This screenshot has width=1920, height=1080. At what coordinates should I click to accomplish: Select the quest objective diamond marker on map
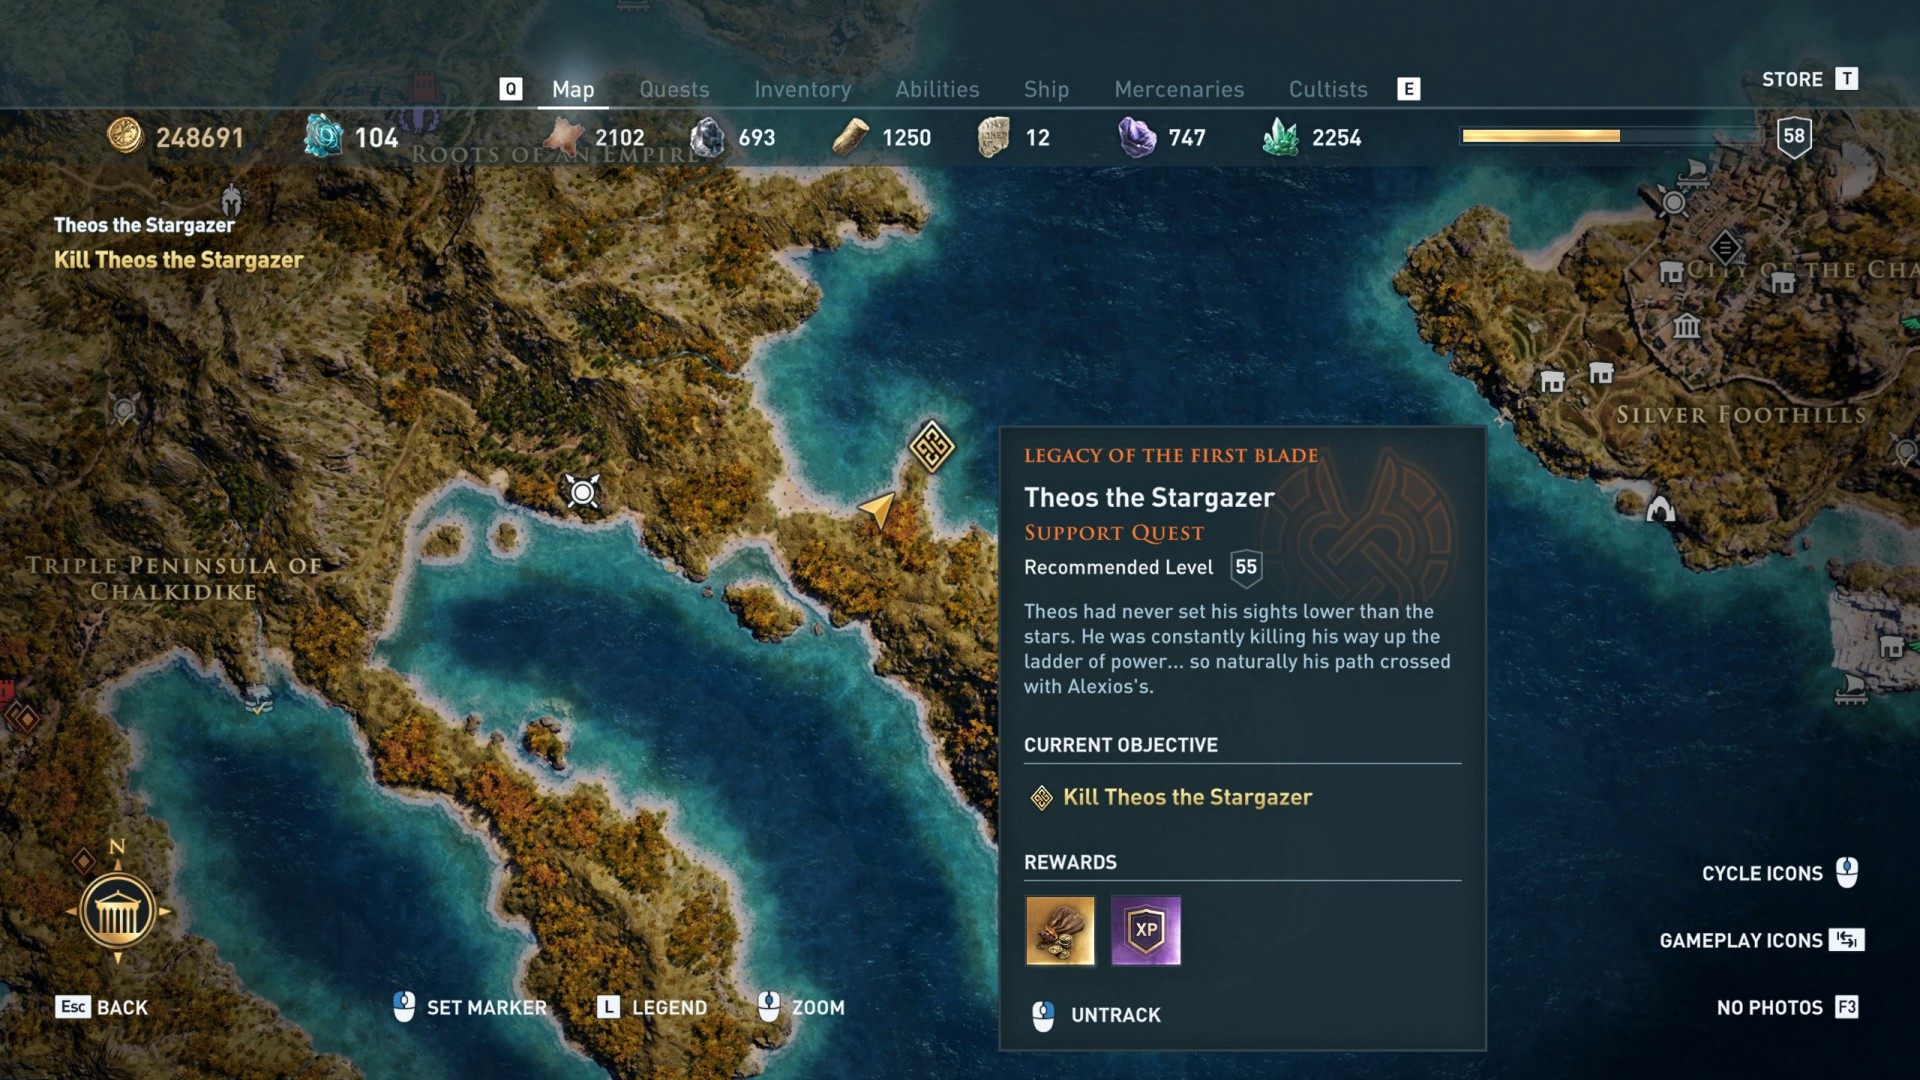pos(931,446)
